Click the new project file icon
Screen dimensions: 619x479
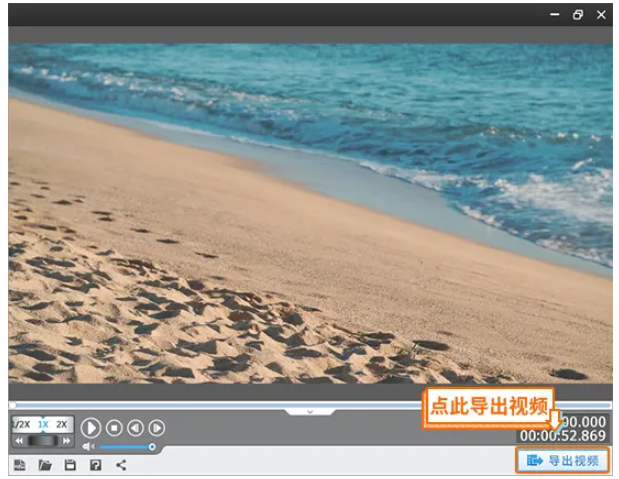(19, 464)
